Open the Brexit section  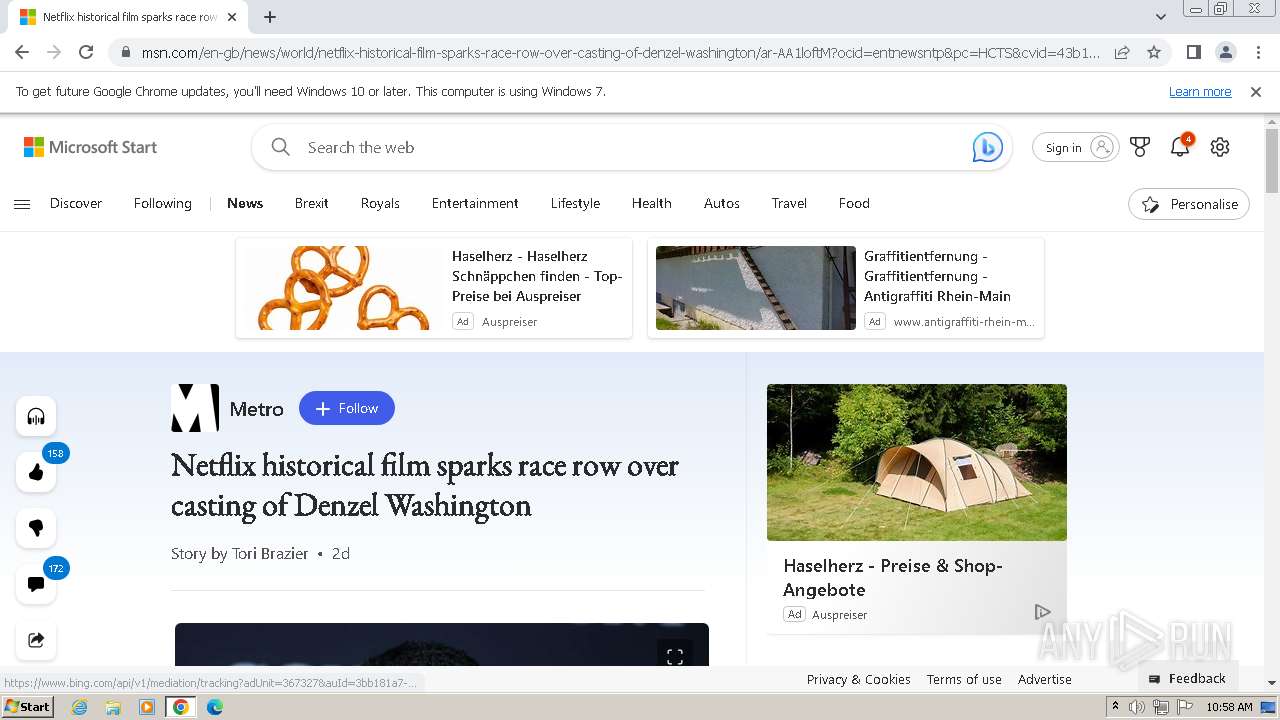(312, 203)
